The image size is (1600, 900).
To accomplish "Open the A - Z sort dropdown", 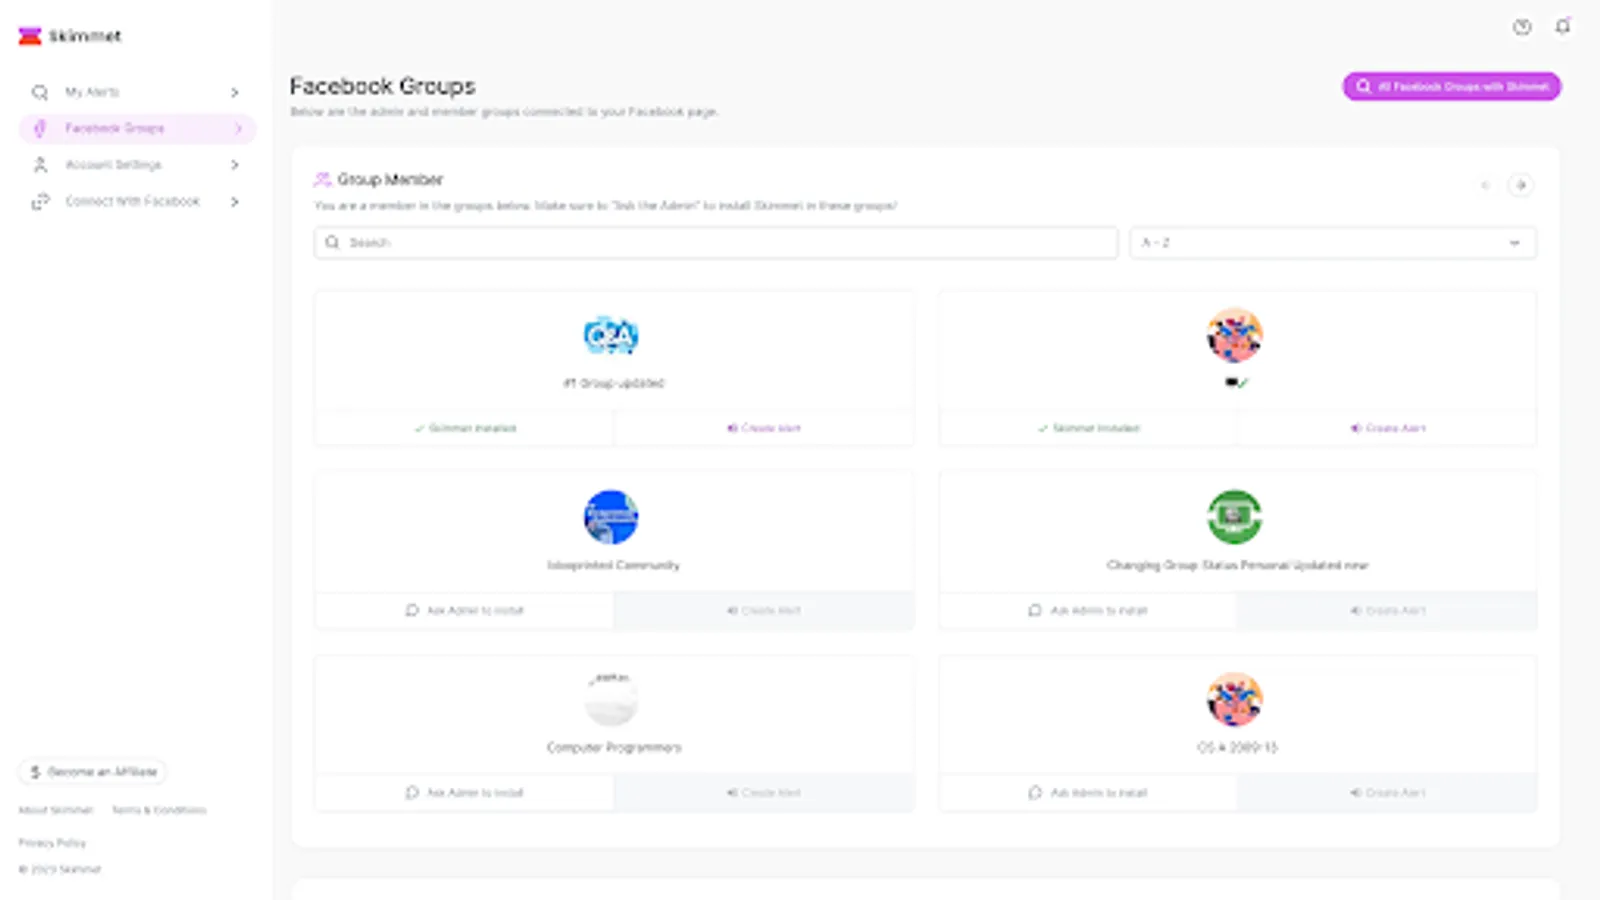I will click(x=1333, y=243).
